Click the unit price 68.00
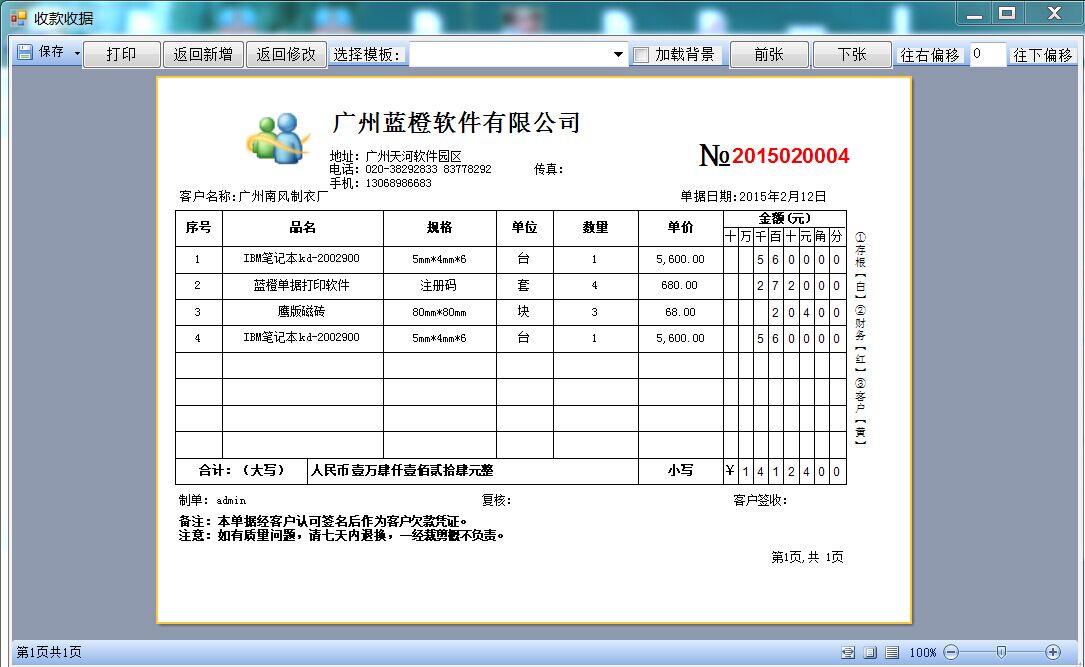Screen dimensions: 1085x667 680,313
